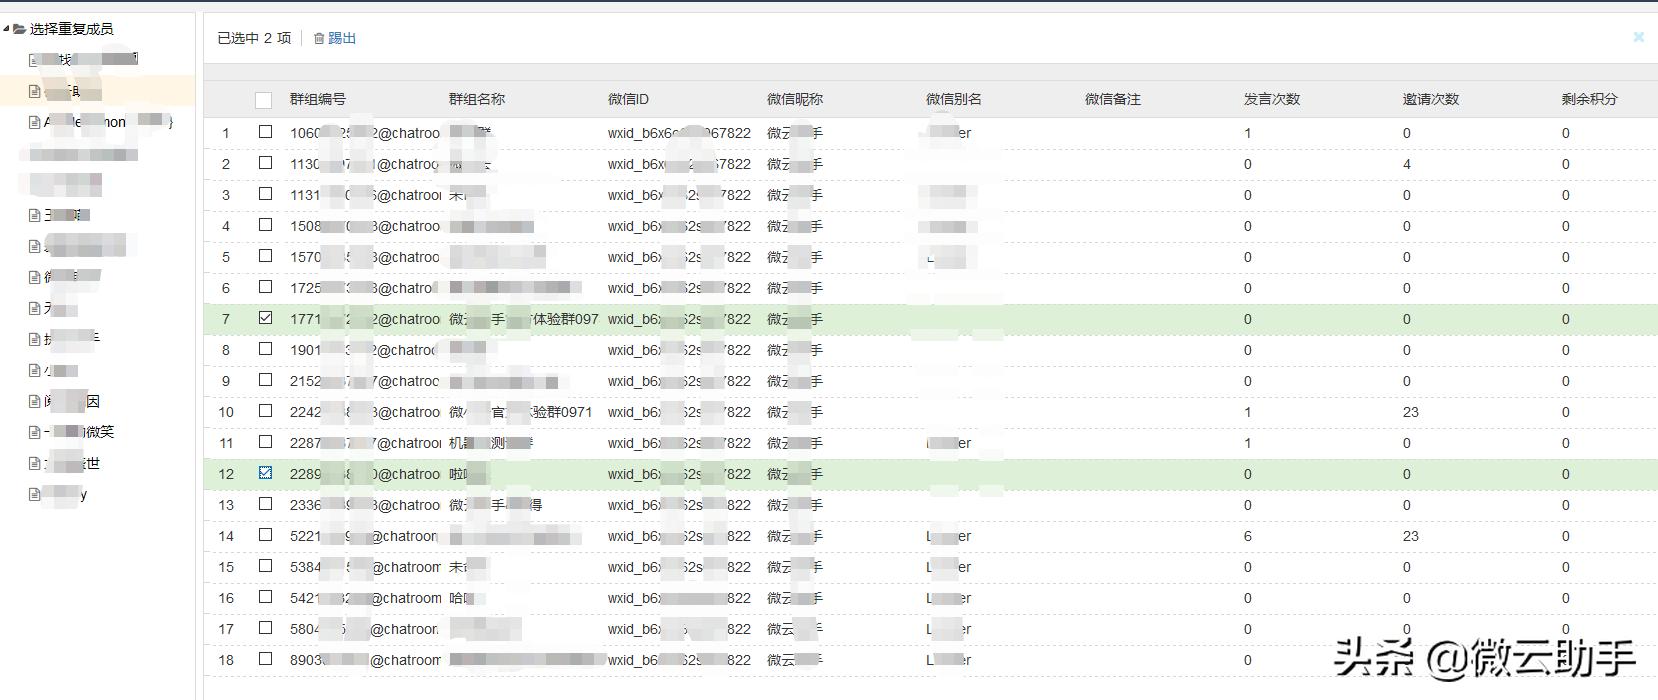Check the checkbox in row 10

265,411
